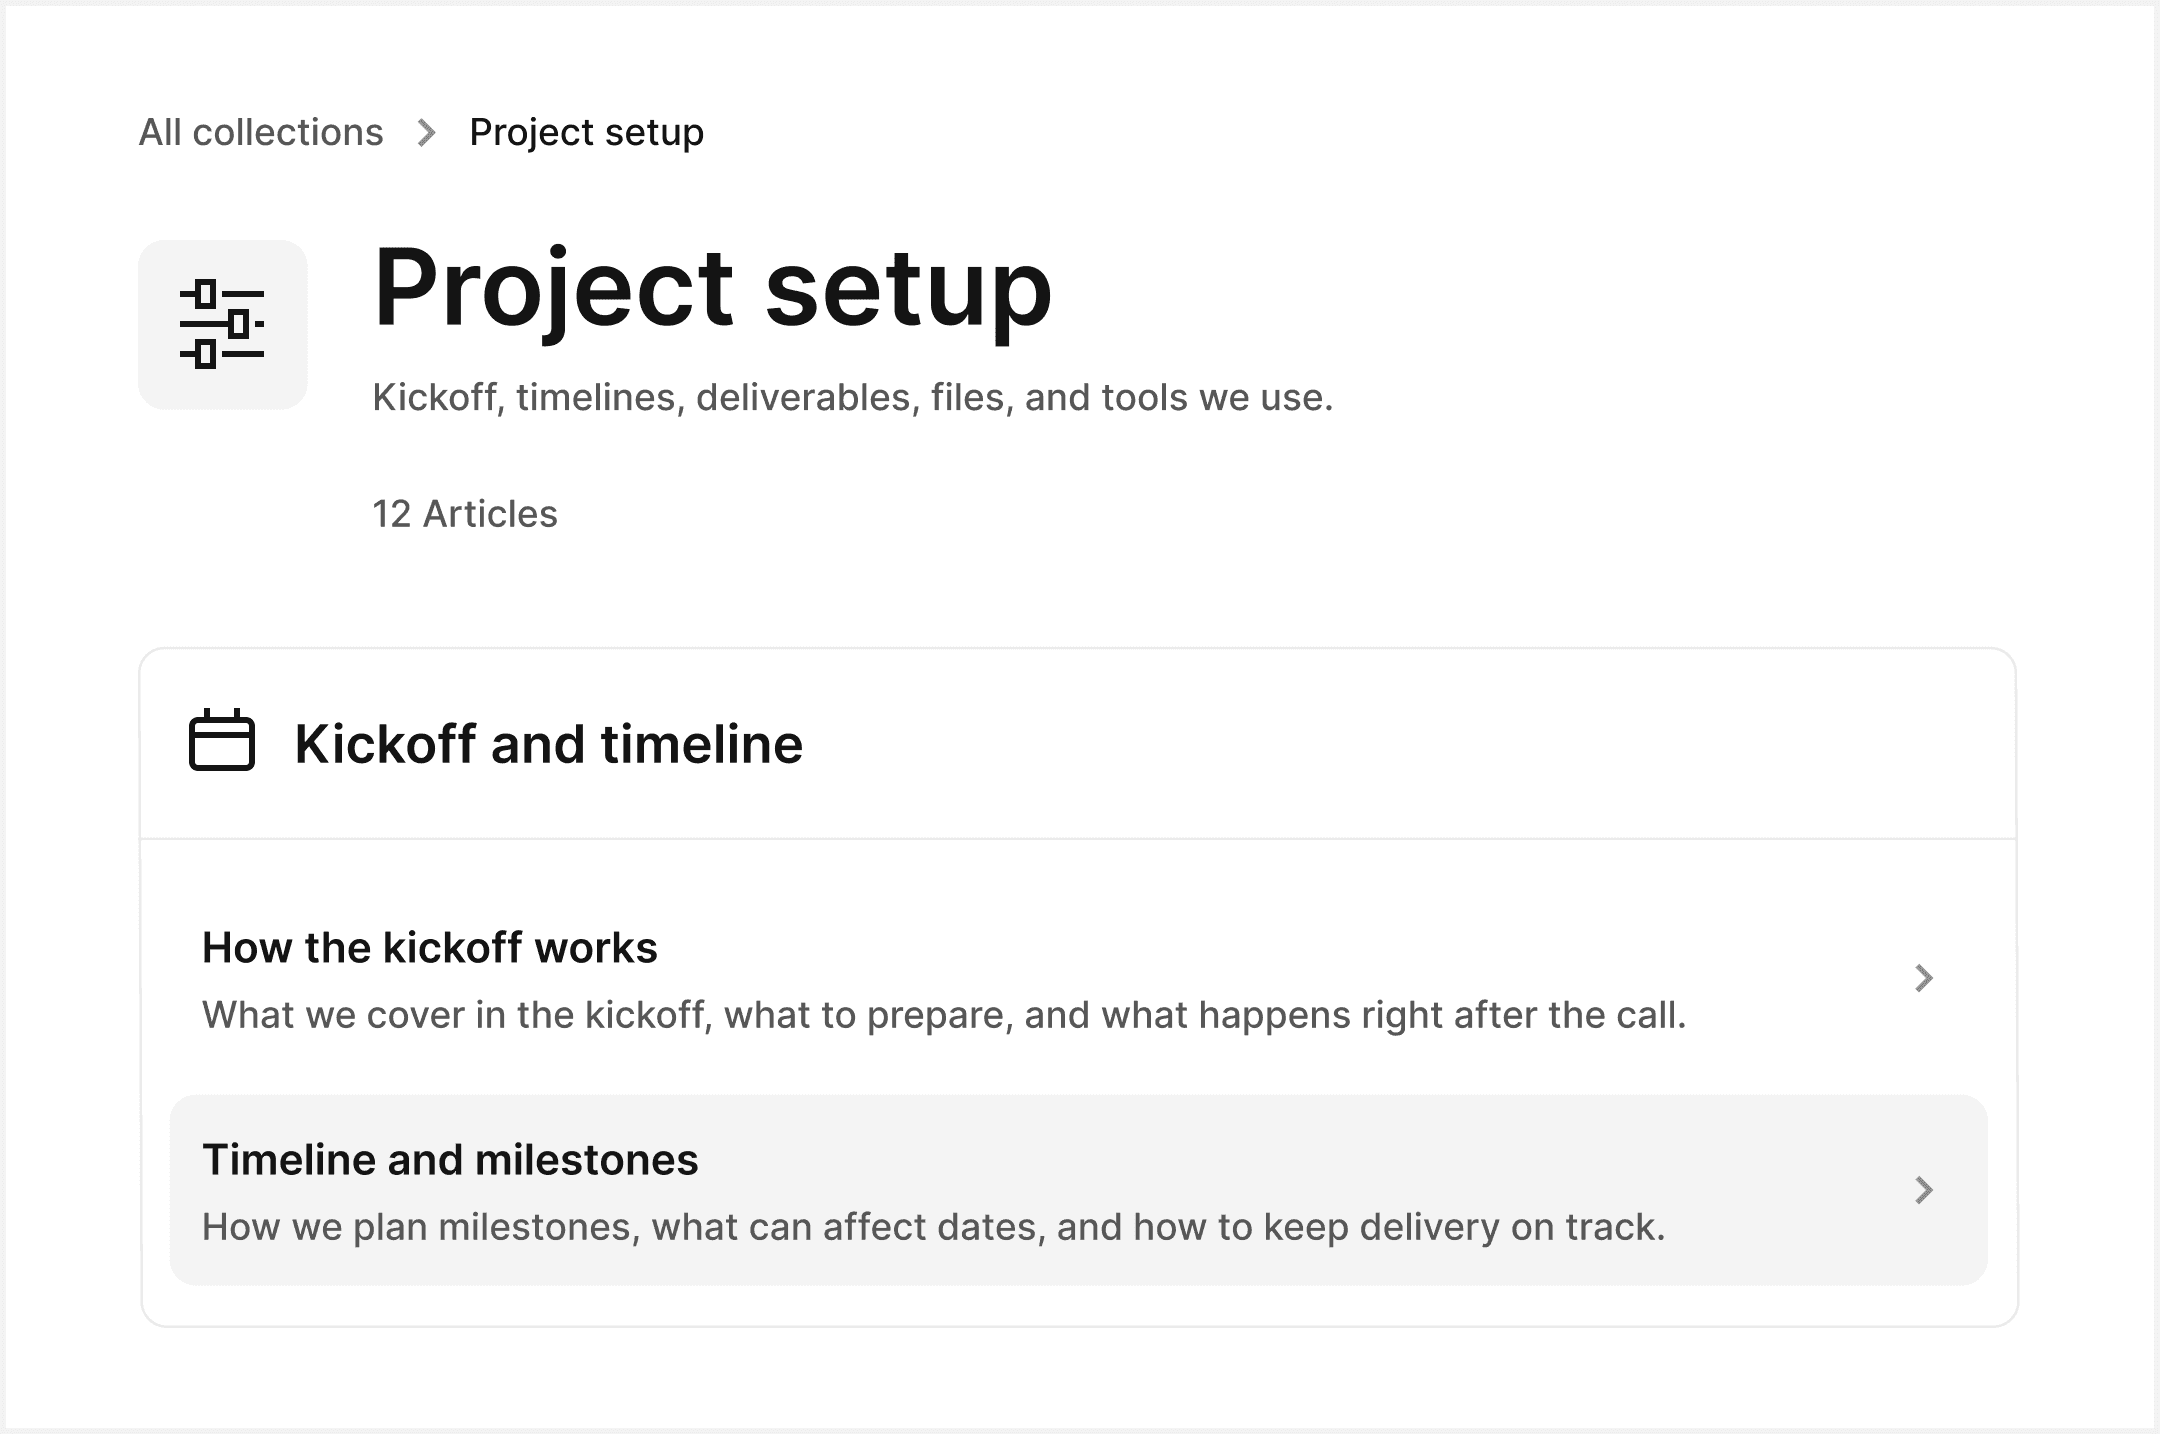Click the Kickoff and timeline section title
Viewport: 2160px width, 1434px height.
tap(548, 742)
